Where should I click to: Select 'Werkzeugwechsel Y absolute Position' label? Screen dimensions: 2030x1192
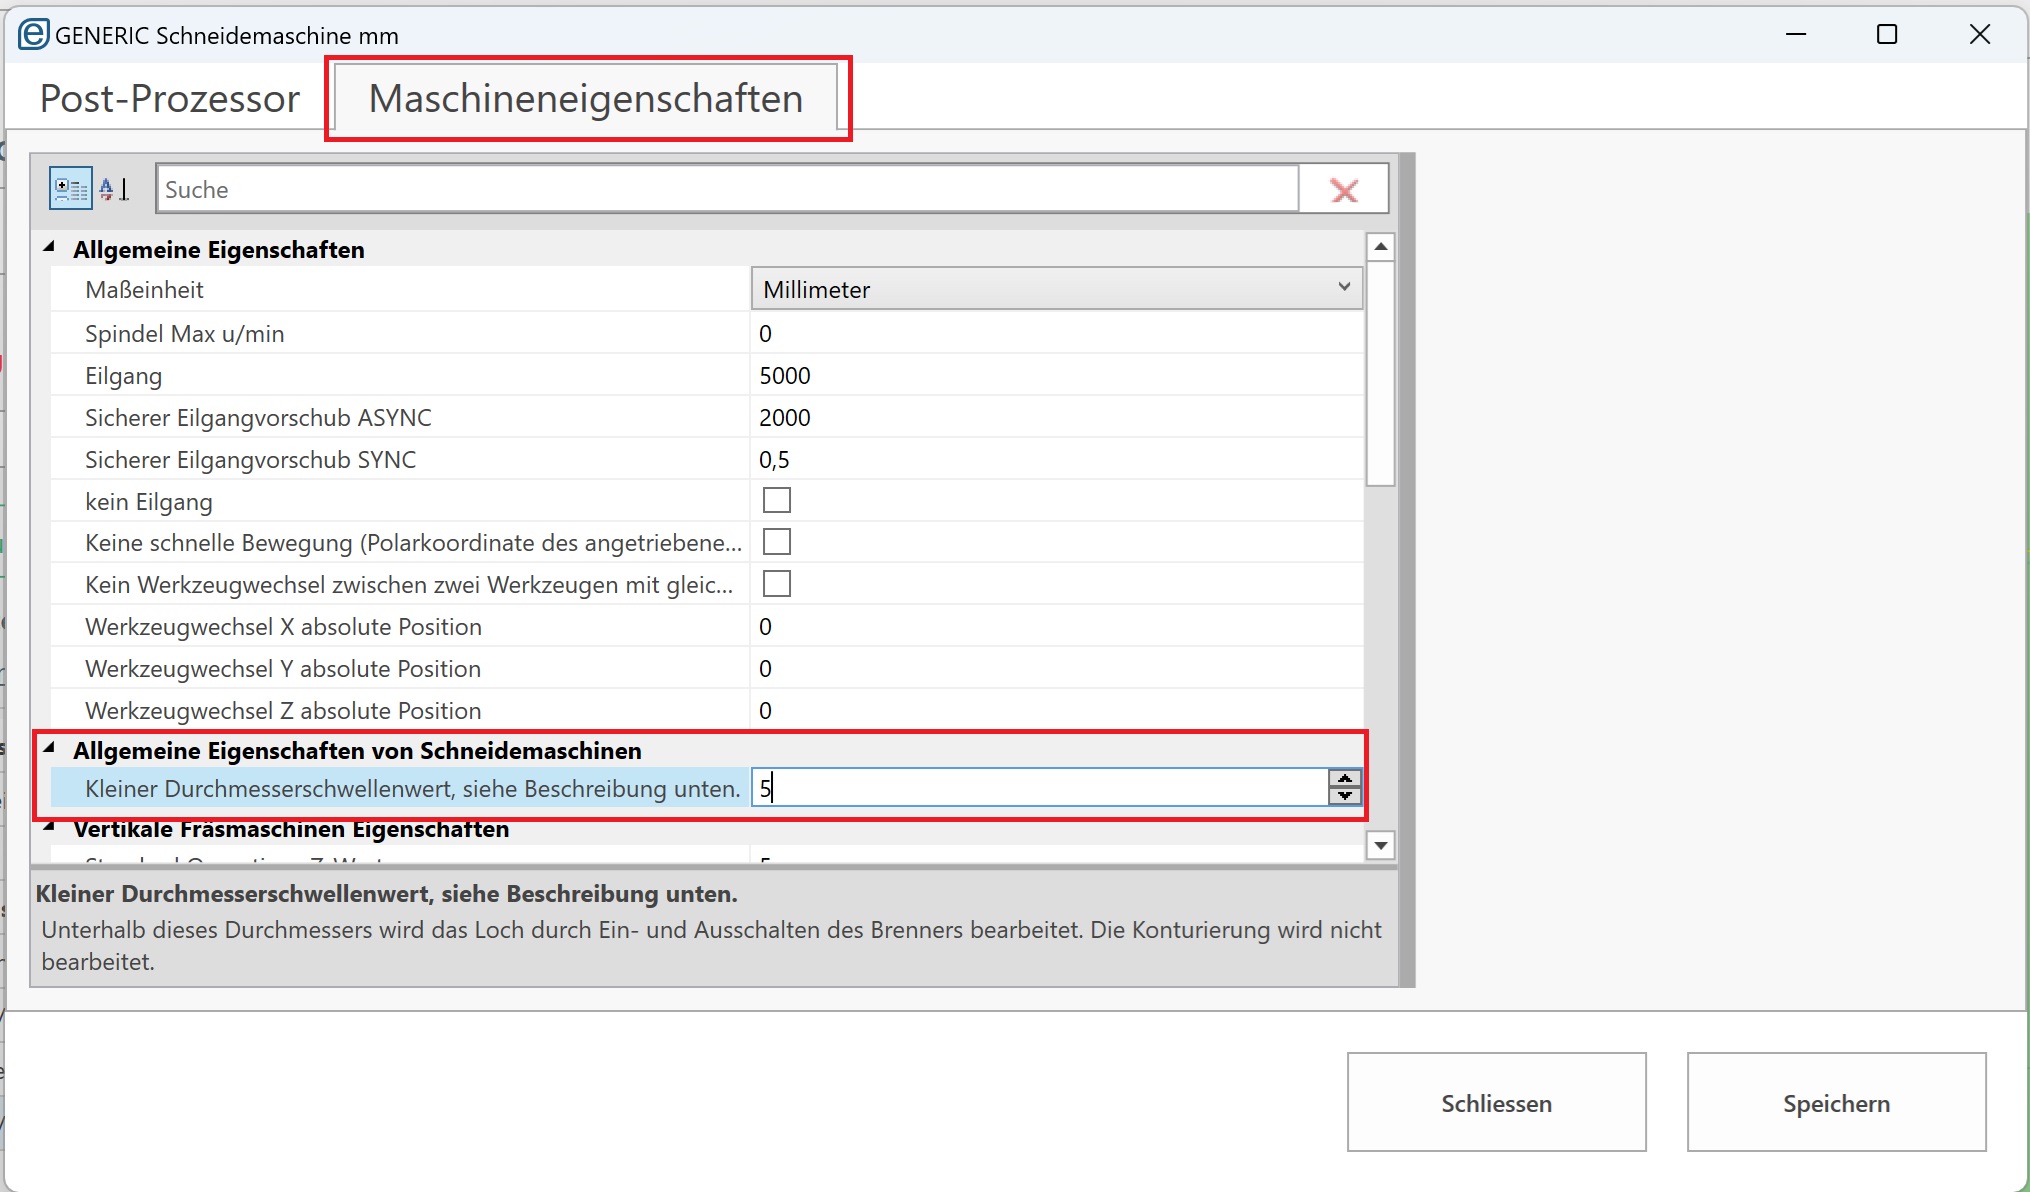[x=283, y=668]
